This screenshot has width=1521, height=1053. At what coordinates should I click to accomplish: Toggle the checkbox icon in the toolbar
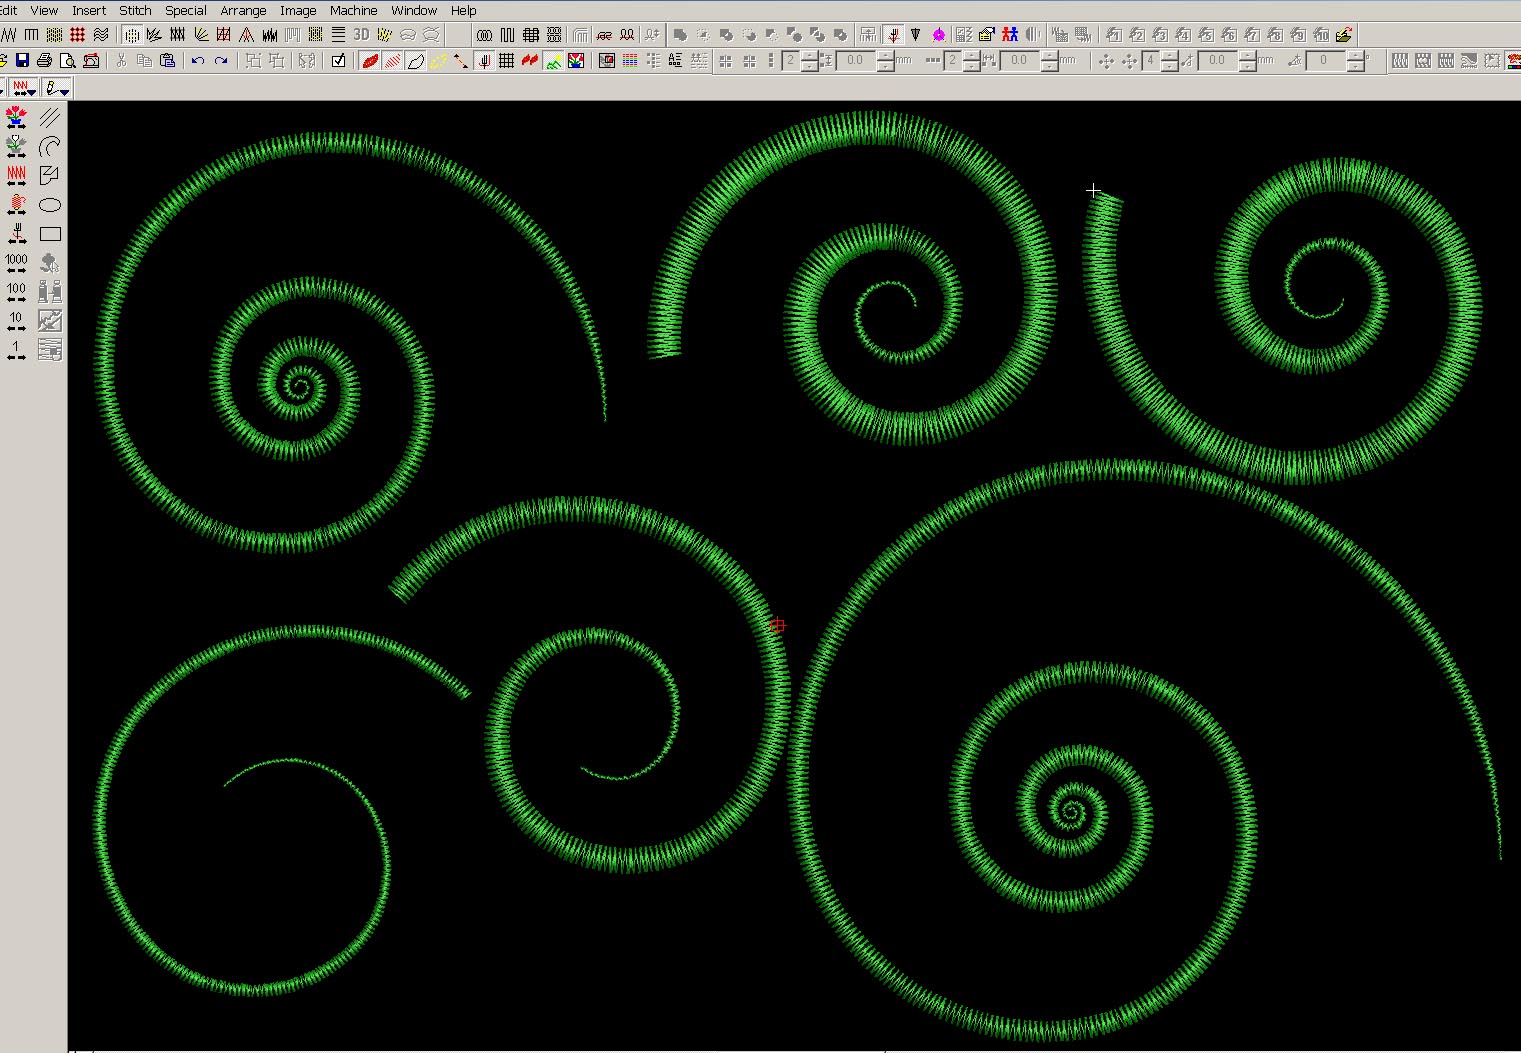[x=338, y=61]
